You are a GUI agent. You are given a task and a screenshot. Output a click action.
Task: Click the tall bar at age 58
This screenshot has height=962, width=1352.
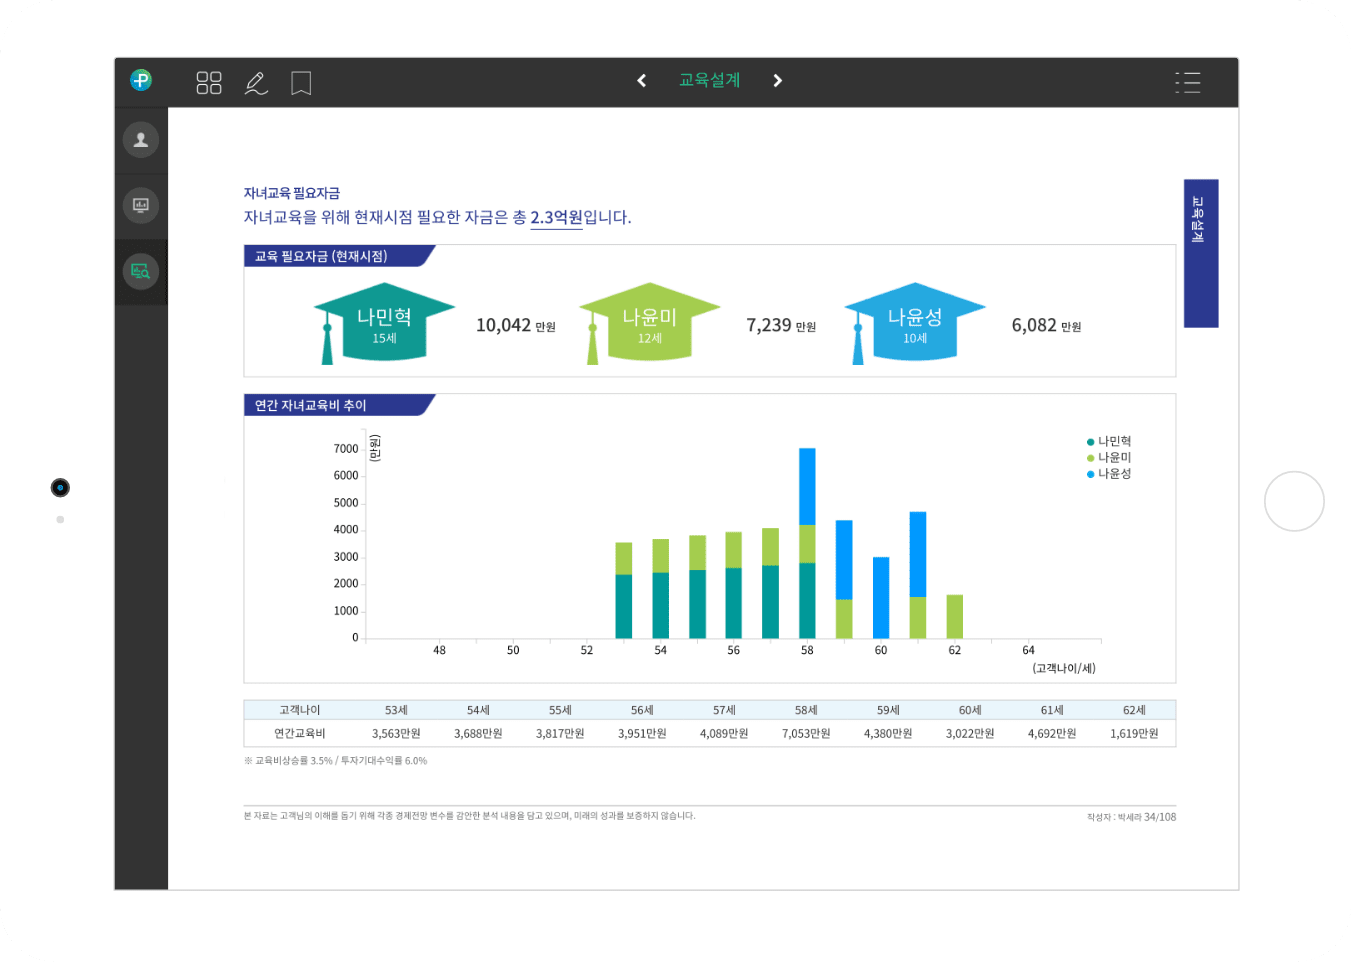click(x=807, y=543)
